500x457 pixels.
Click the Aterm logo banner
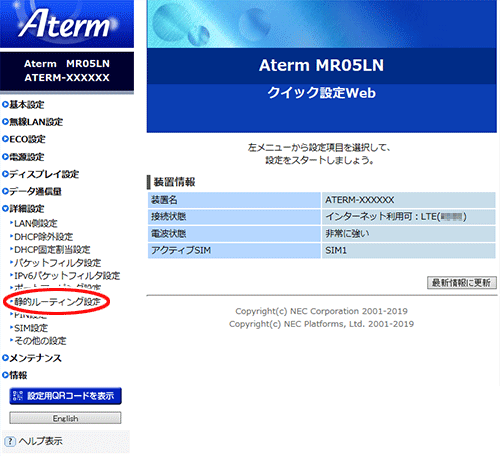point(67,24)
